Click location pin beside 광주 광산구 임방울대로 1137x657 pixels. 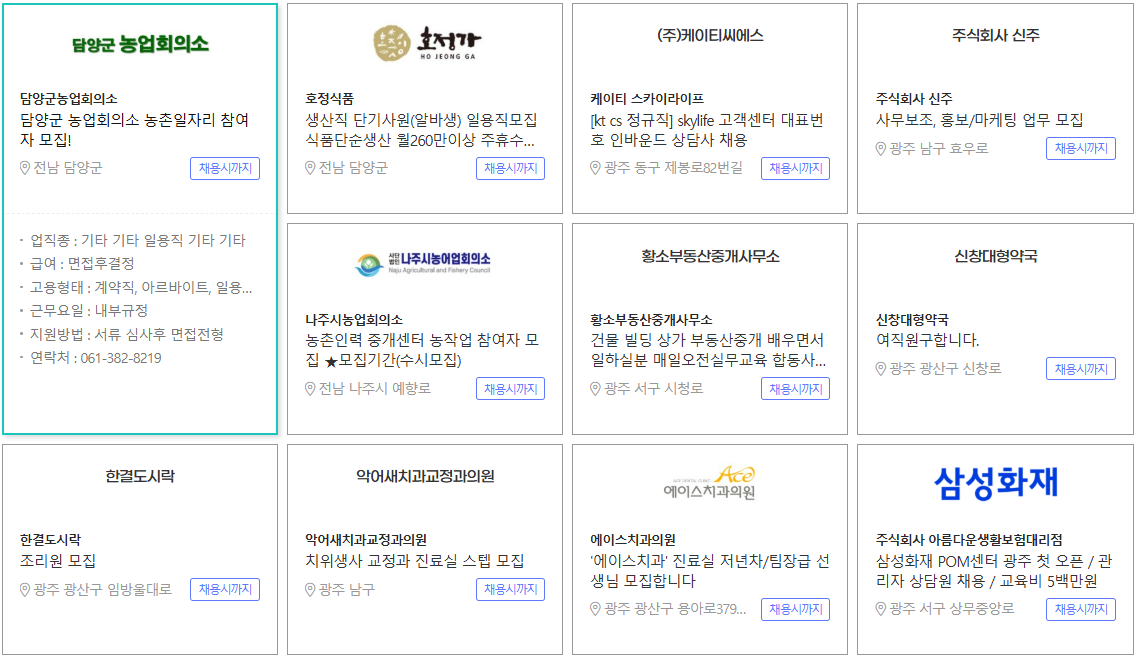pos(25,590)
